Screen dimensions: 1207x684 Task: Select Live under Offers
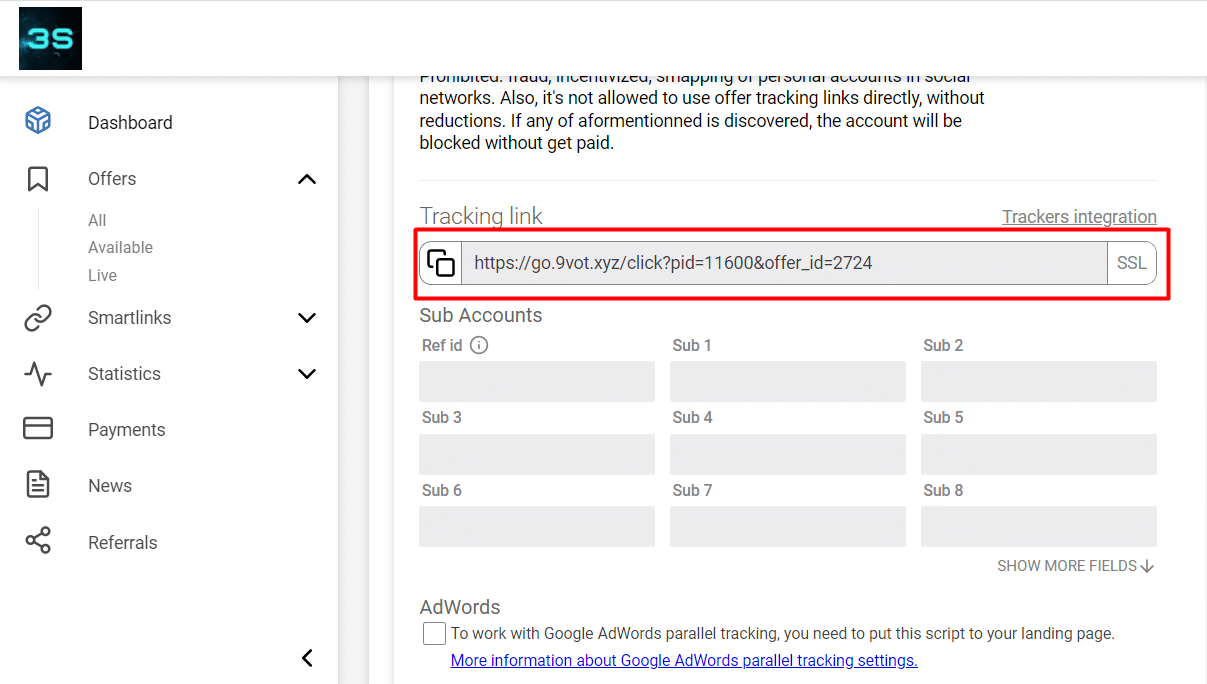tap(102, 275)
